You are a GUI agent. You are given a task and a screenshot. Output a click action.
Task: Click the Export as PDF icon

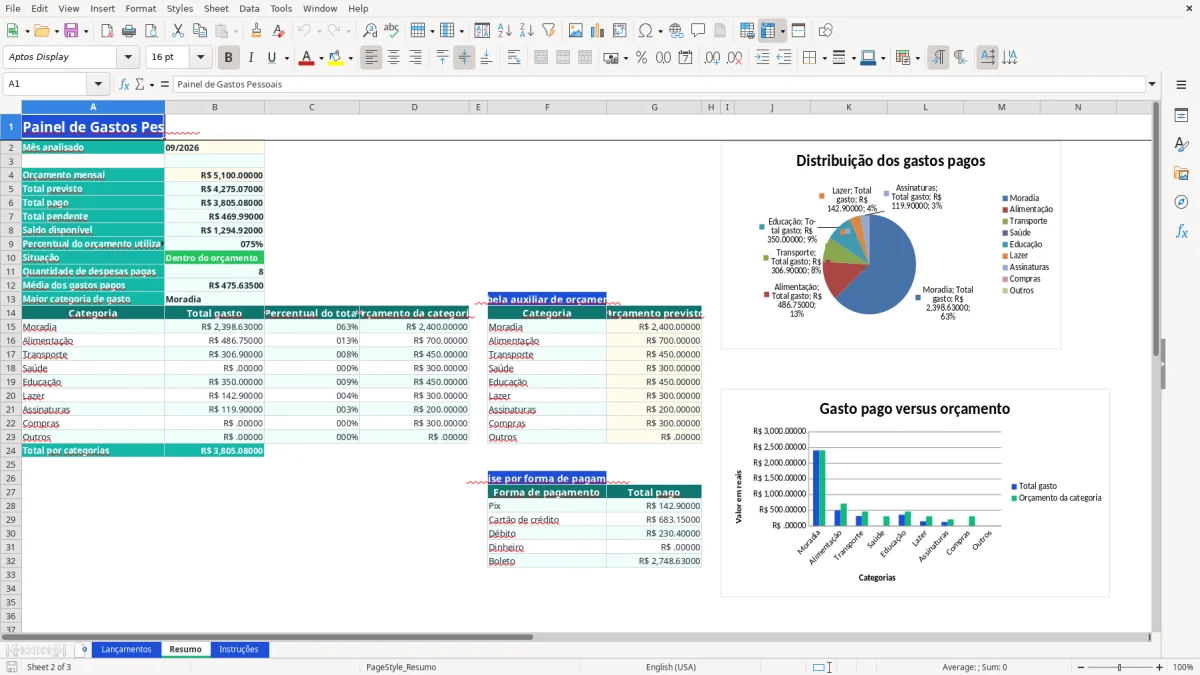107,31
